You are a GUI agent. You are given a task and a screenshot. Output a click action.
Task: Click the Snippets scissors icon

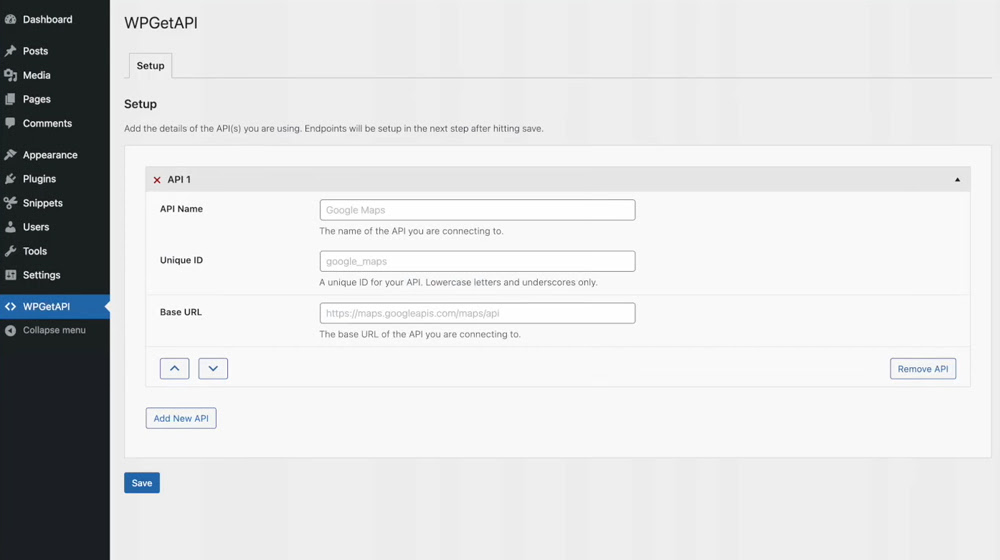coord(10,203)
